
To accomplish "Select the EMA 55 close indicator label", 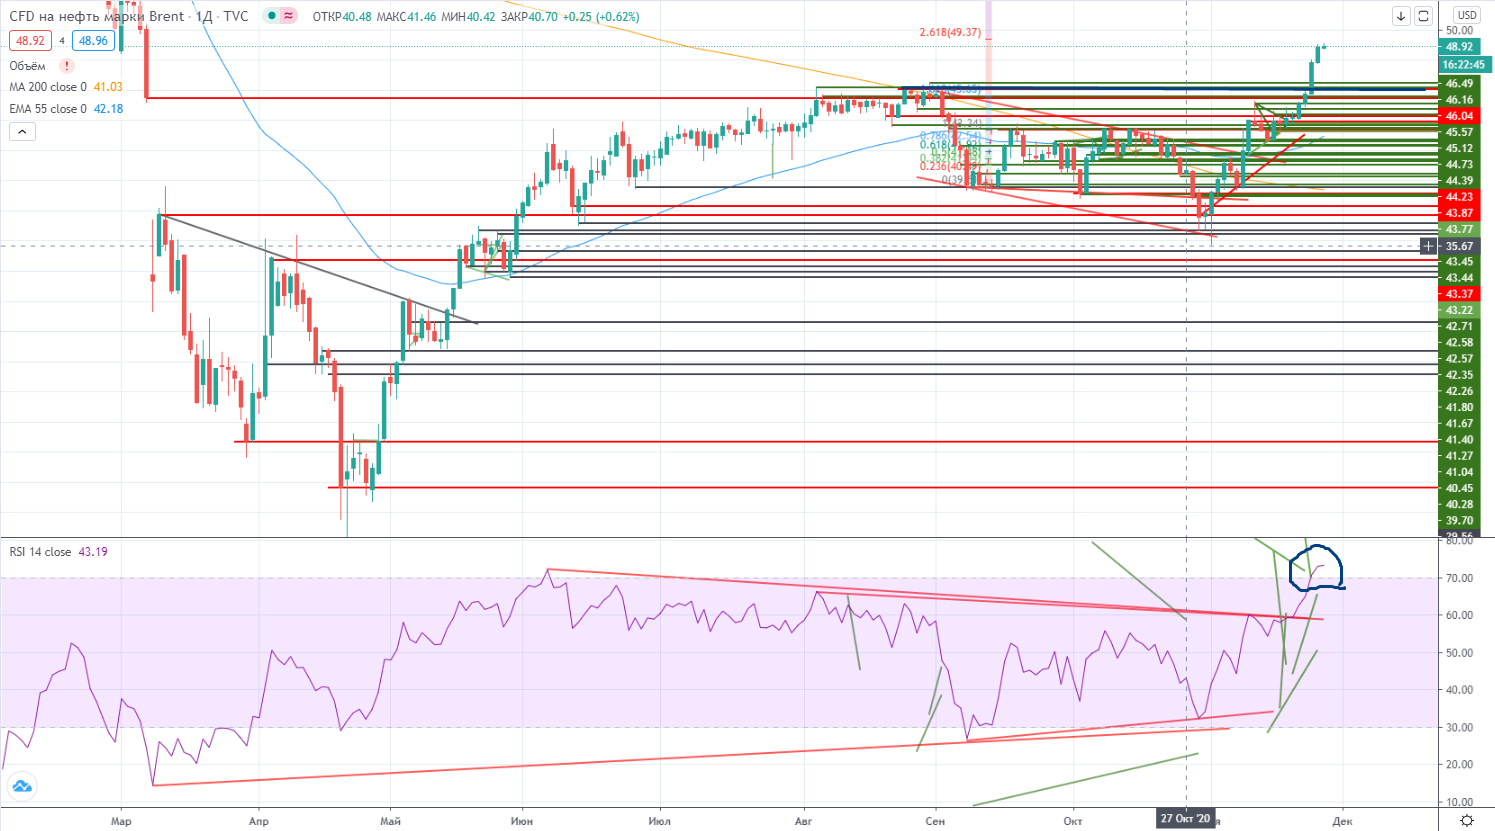I will [48, 109].
